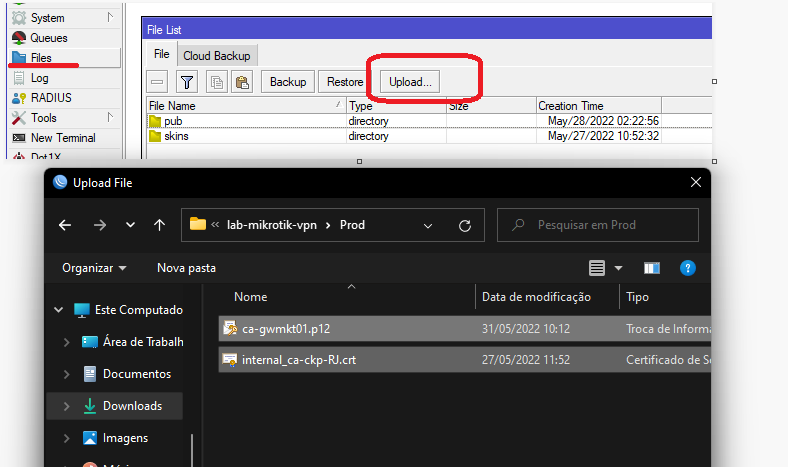
Task: Select Imagens in the navigation tree
Action: click(115, 438)
